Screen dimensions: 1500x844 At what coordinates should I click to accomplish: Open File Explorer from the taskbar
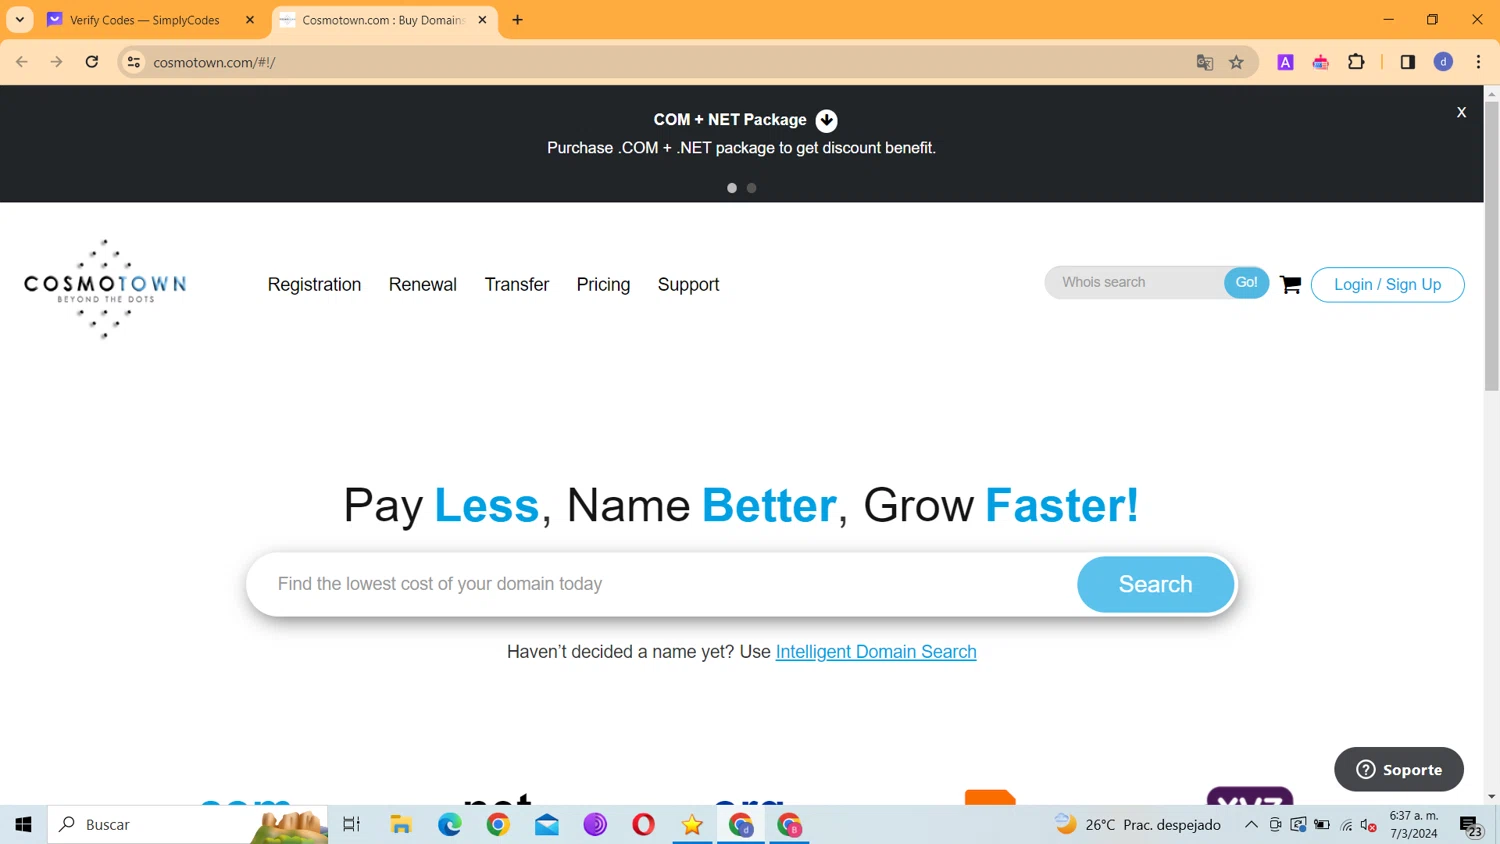point(401,825)
